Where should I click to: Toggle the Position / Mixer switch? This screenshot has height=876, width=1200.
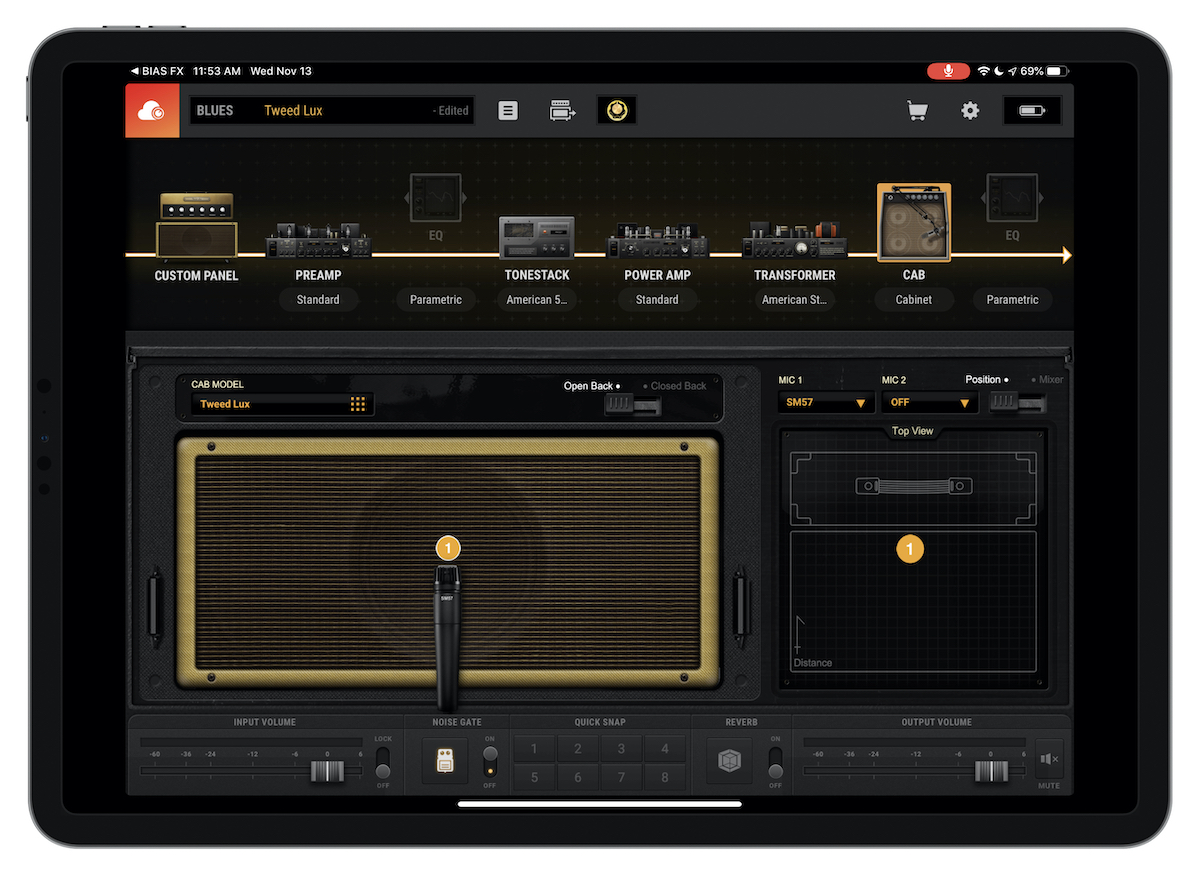click(1018, 402)
